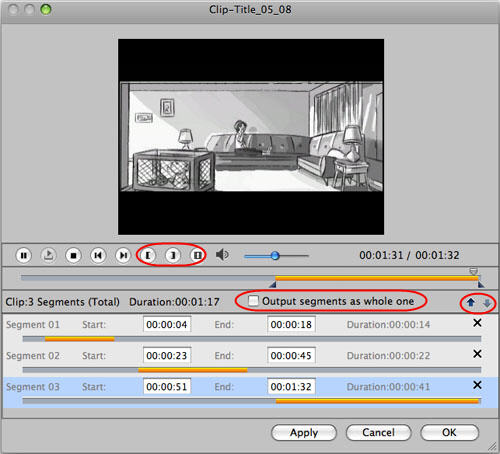
Task: Click Duration:00:00:41 text
Action: [388, 387]
